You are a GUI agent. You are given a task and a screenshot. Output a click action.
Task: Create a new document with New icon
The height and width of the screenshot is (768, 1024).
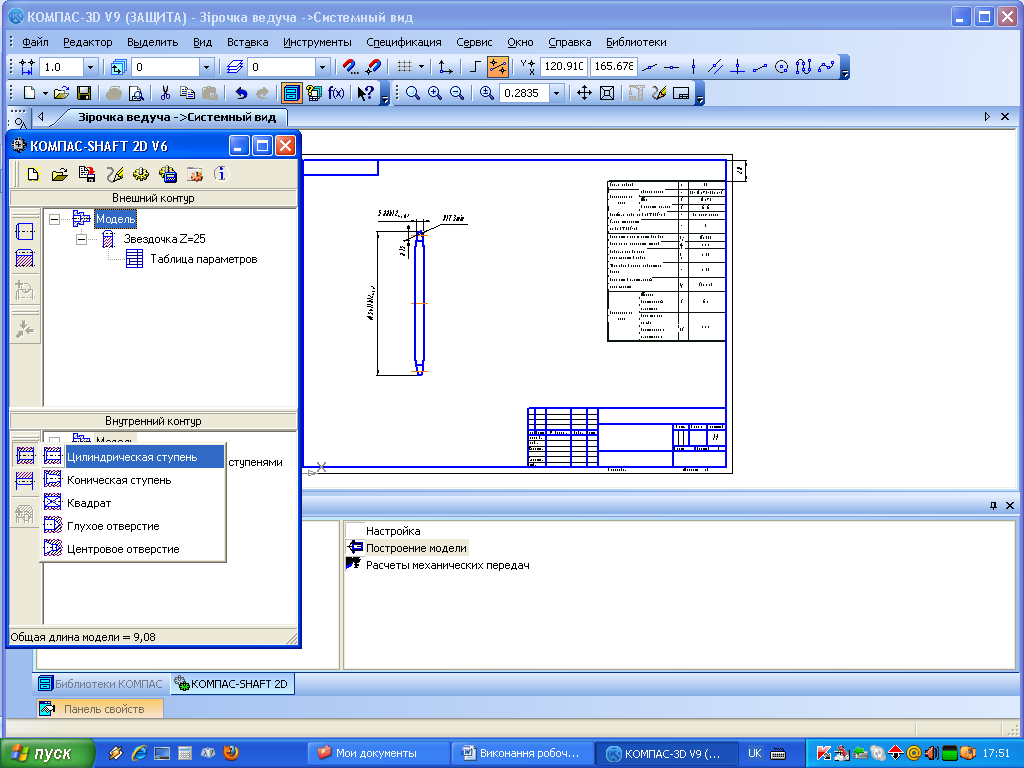pos(29,93)
